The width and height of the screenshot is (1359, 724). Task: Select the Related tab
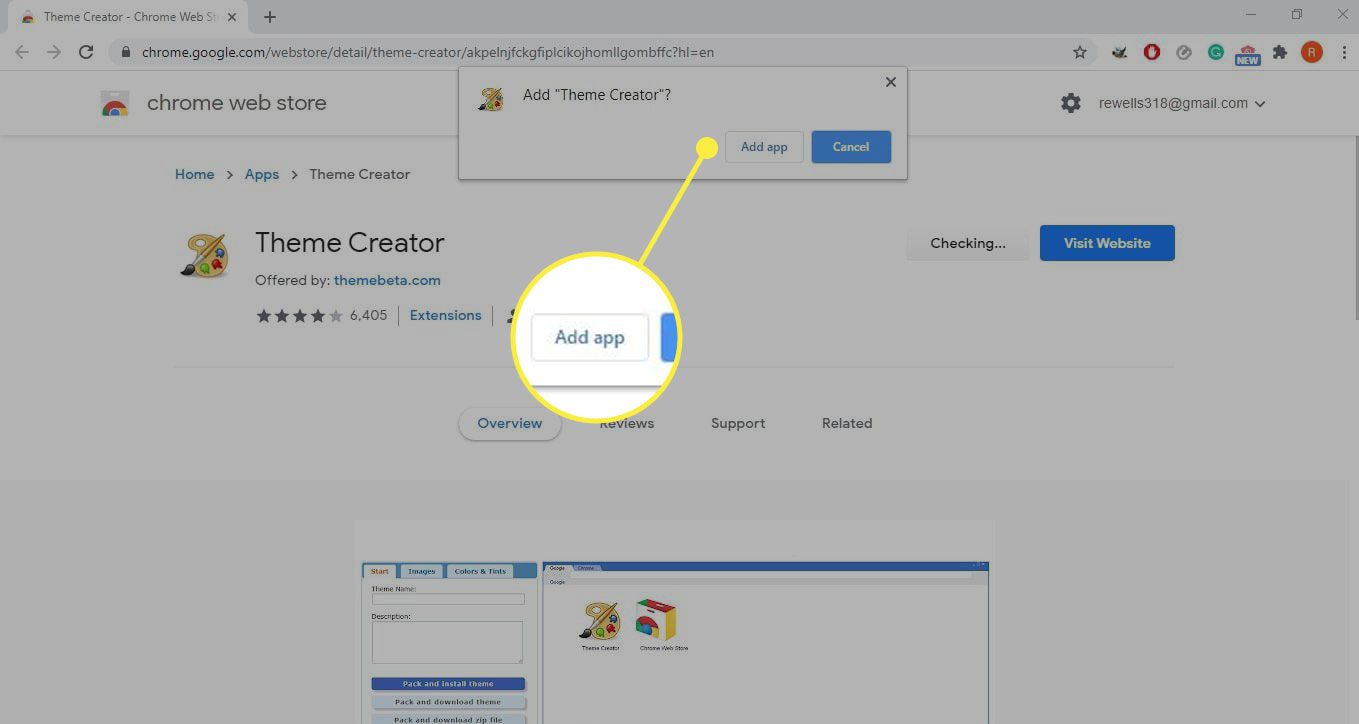pyautogui.click(x=847, y=423)
